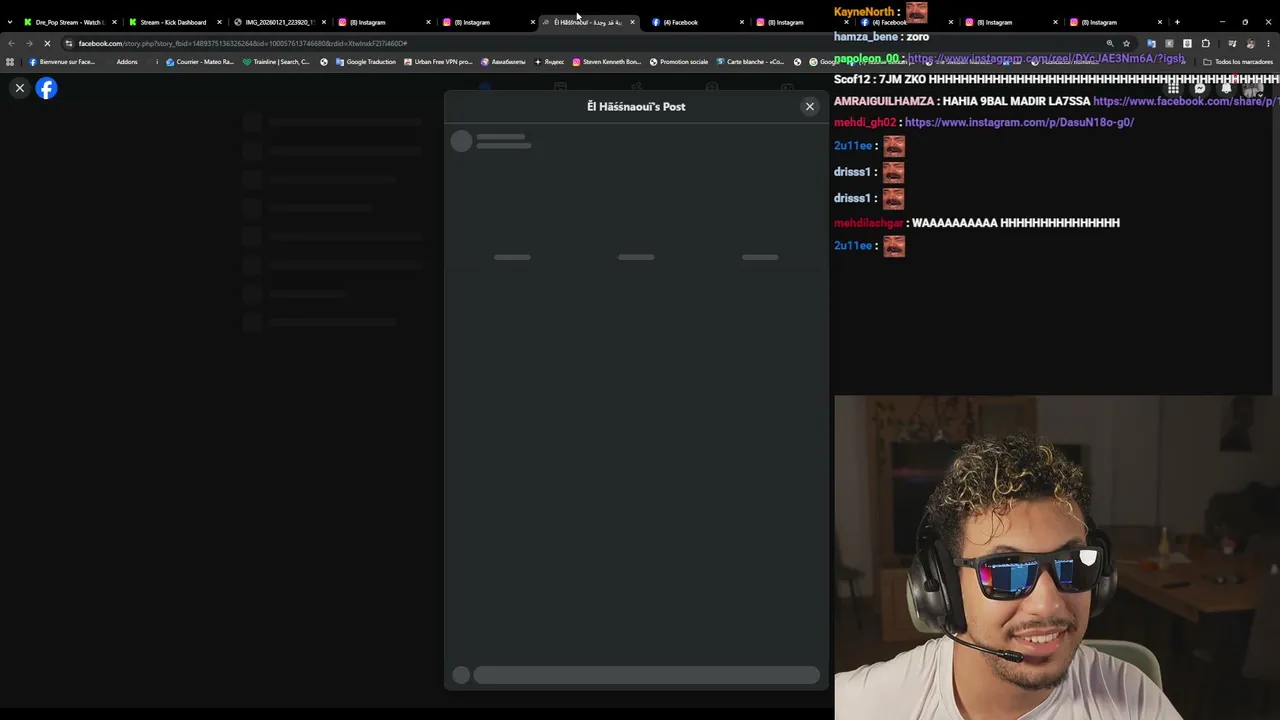Expand the tab search chevron
This screenshot has width=1280, height=720.
click(x=10, y=22)
